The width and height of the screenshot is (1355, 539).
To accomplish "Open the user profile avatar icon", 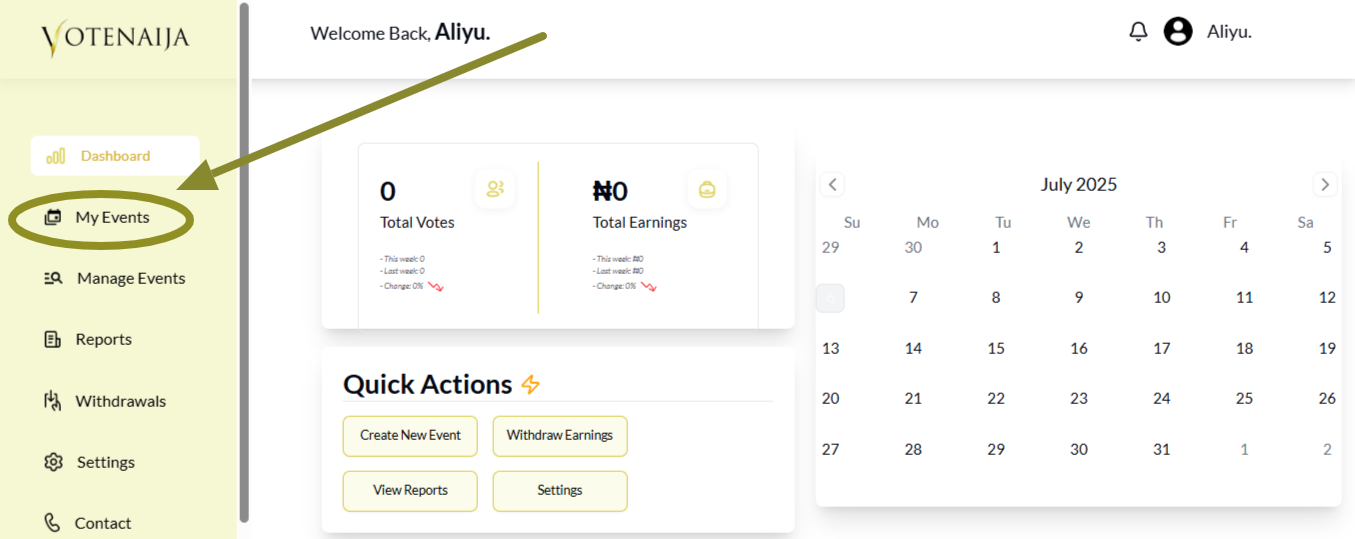I will [x=1178, y=32].
